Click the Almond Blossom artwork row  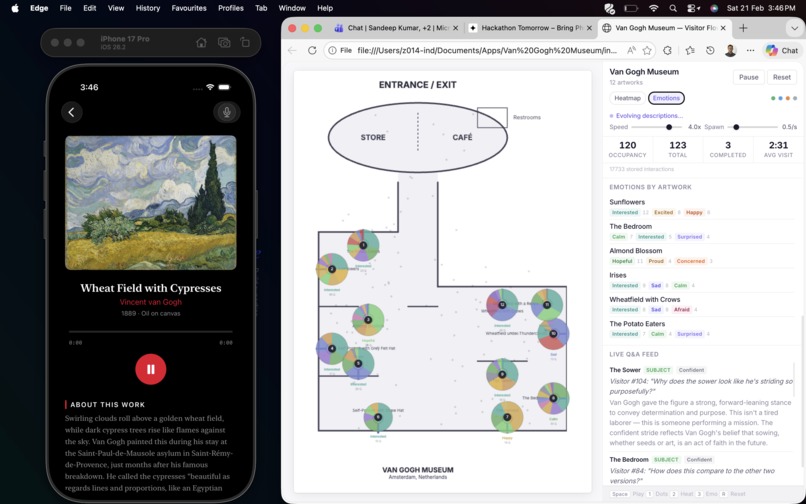pyautogui.click(x=702, y=256)
